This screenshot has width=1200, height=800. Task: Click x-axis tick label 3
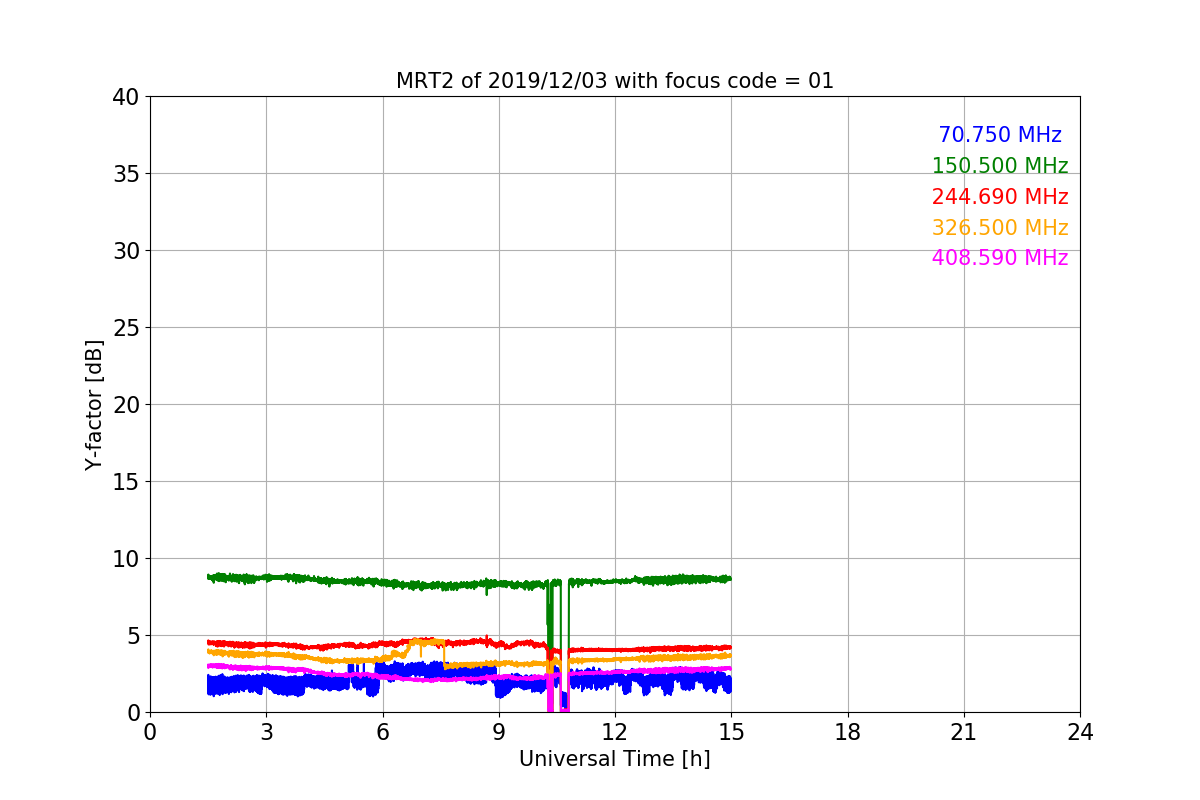266,732
